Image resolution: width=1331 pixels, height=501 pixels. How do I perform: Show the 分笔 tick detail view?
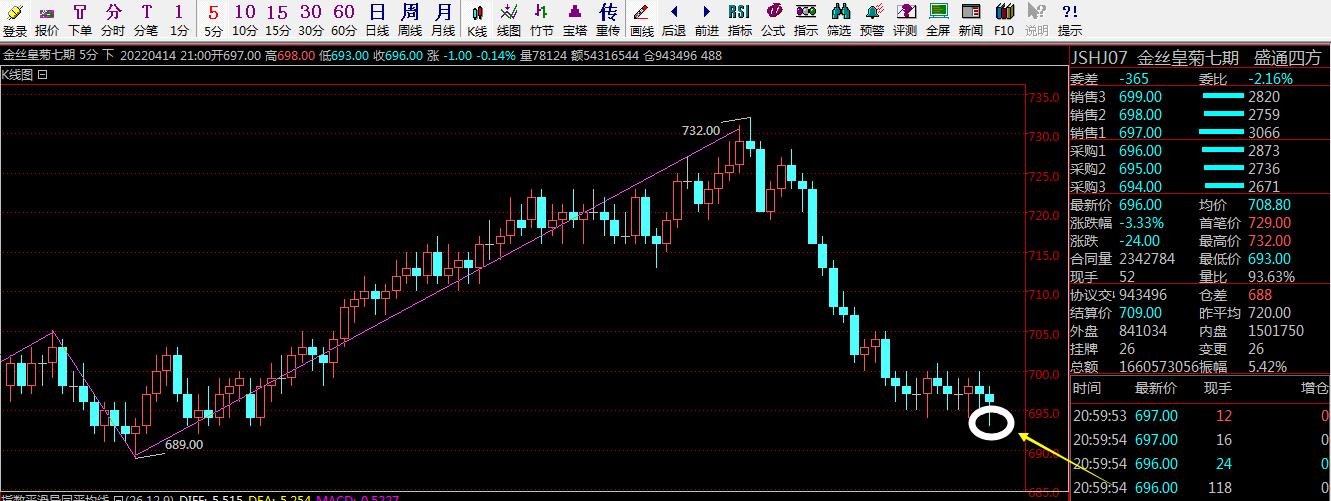(146, 19)
